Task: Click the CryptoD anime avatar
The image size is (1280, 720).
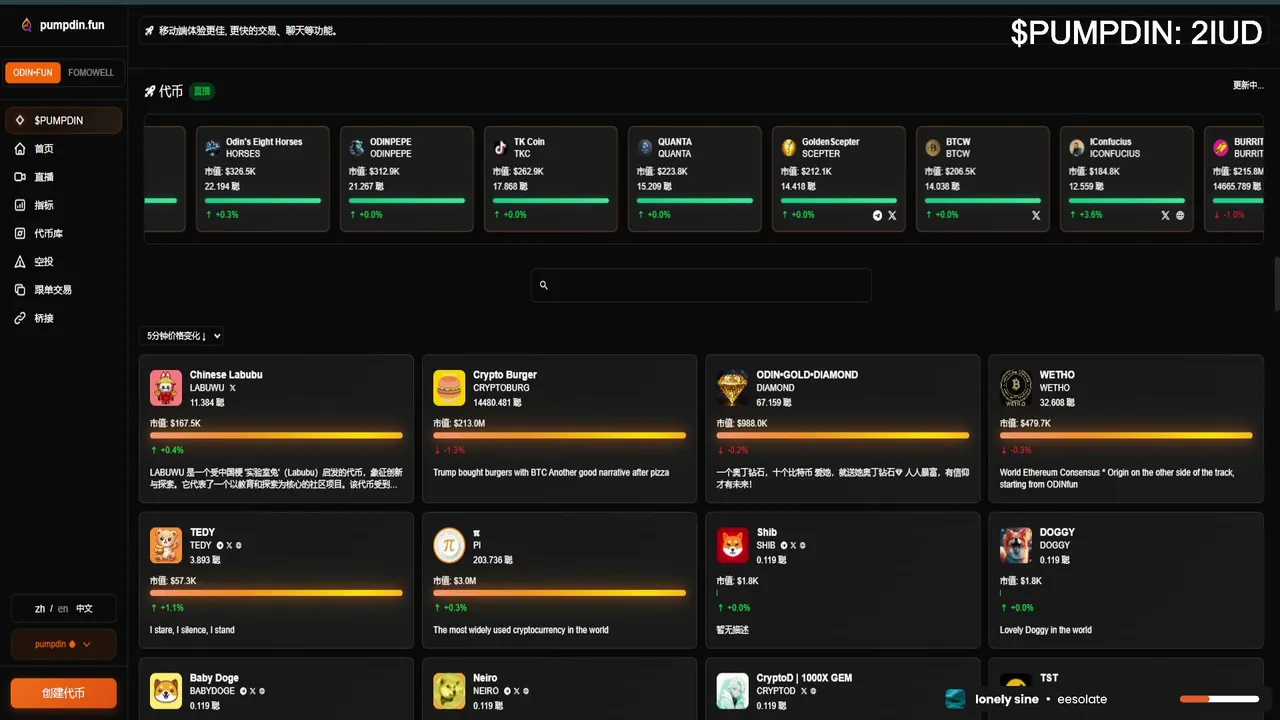Action: click(x=733, y=691)
